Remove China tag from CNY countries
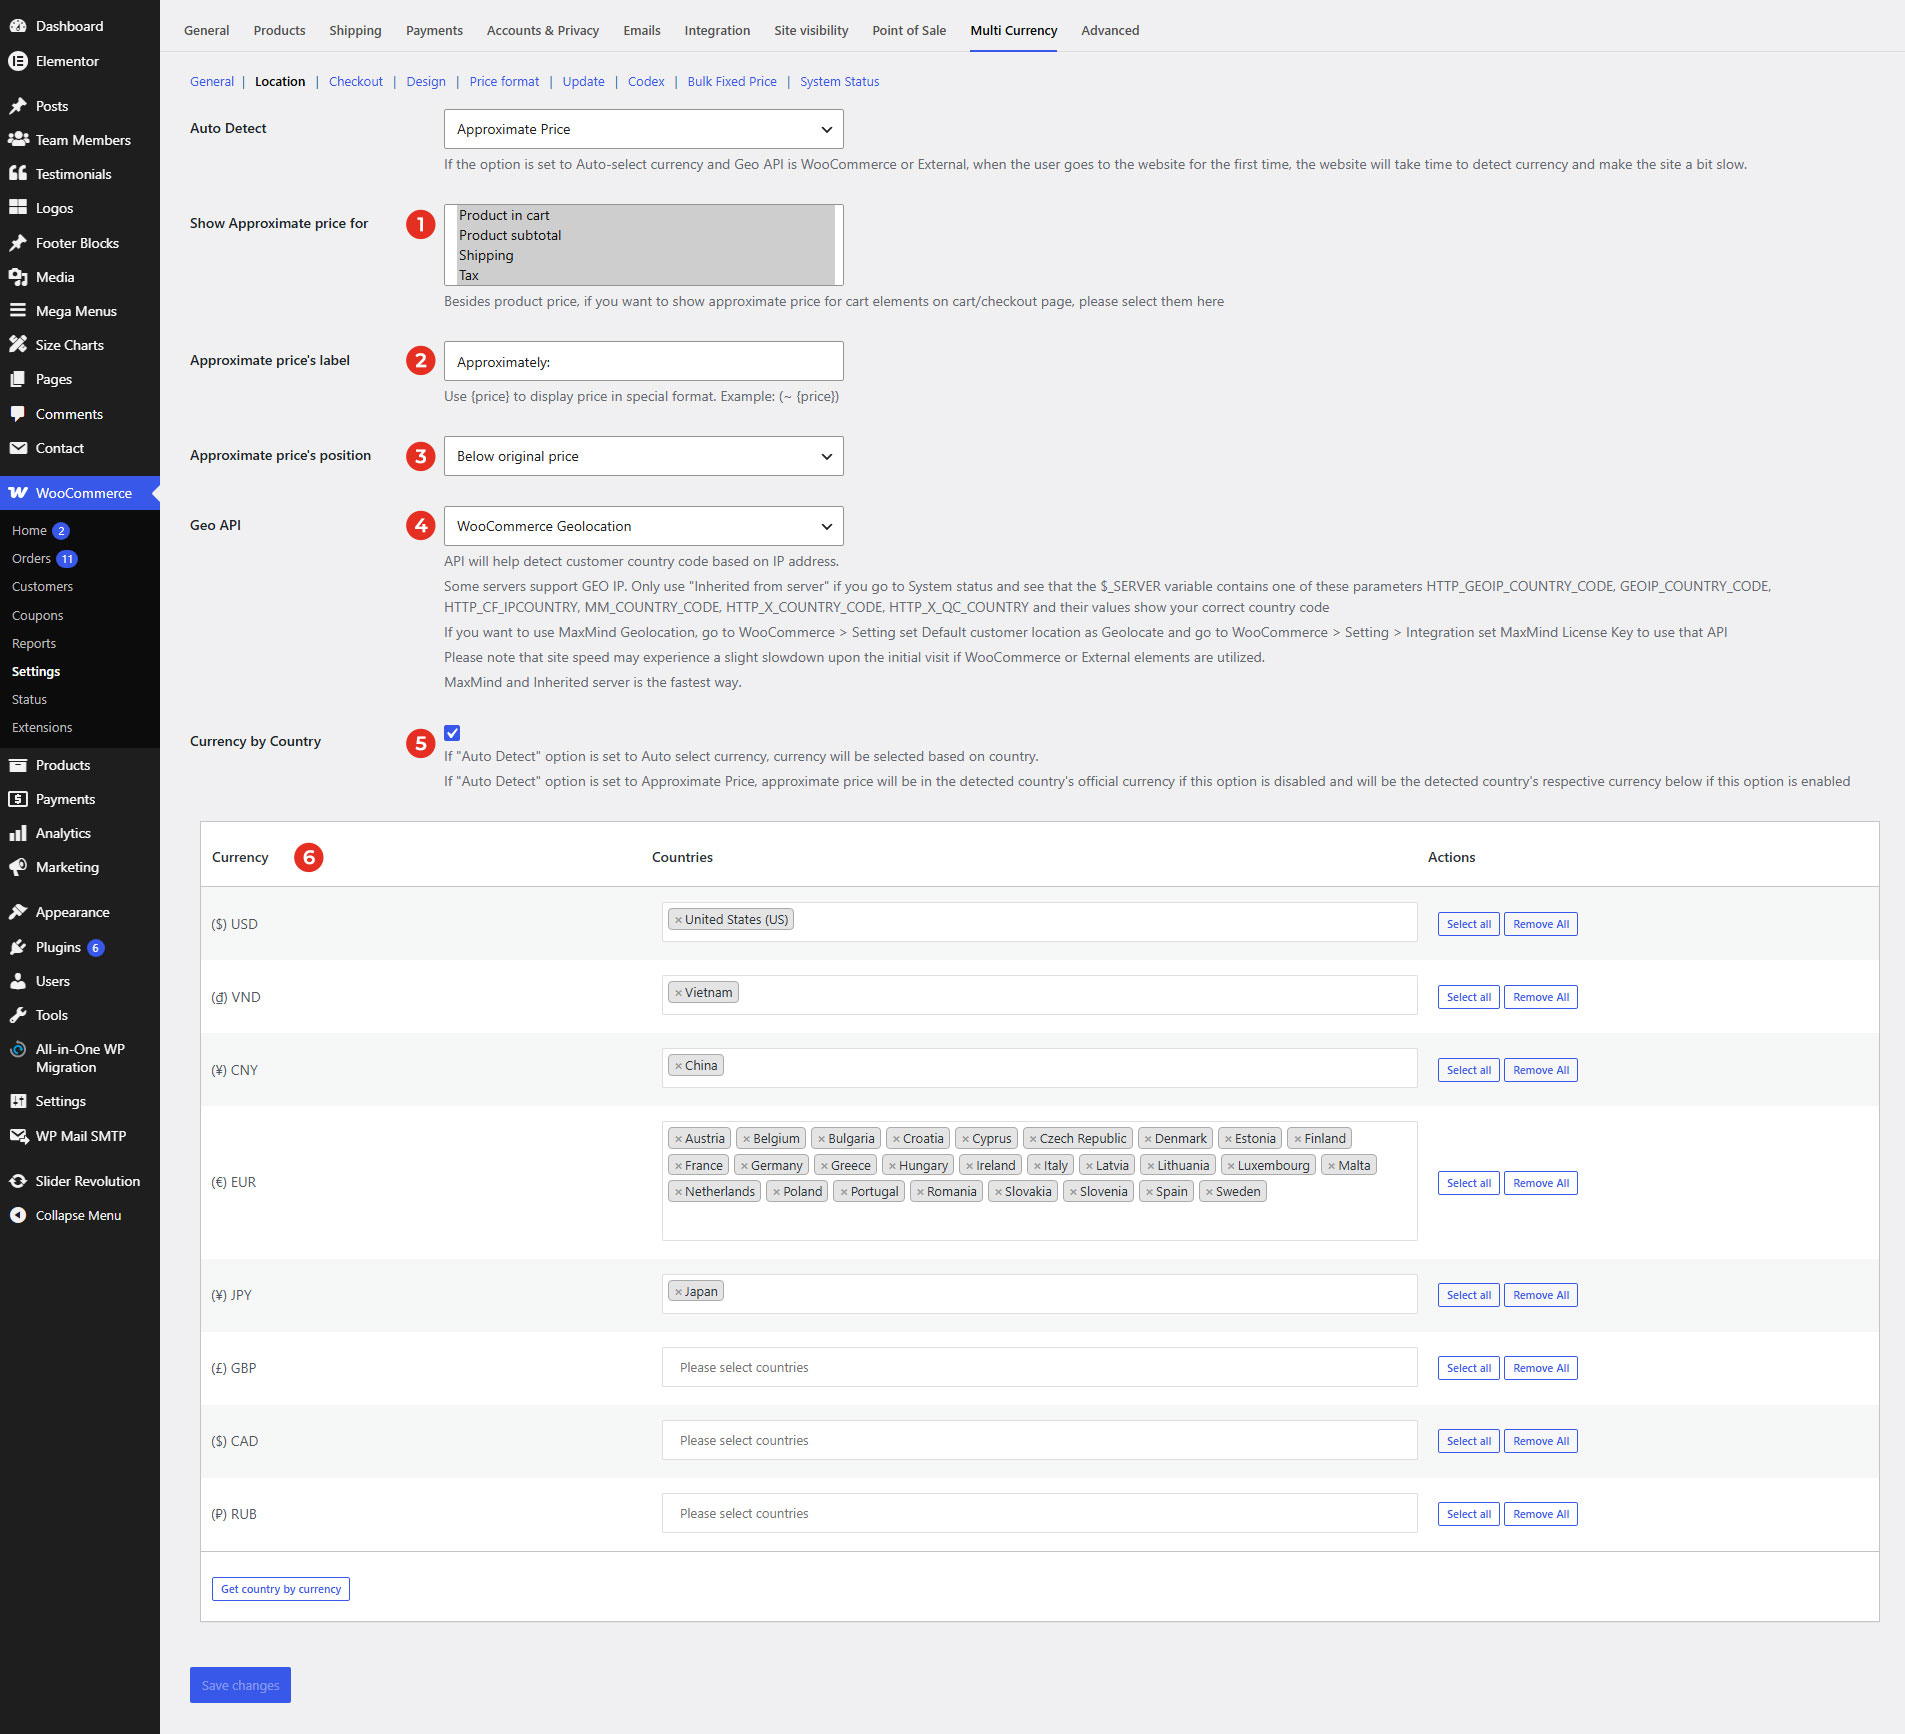Screen dimensions: 1905x1734 click(x=678, y=1066)
